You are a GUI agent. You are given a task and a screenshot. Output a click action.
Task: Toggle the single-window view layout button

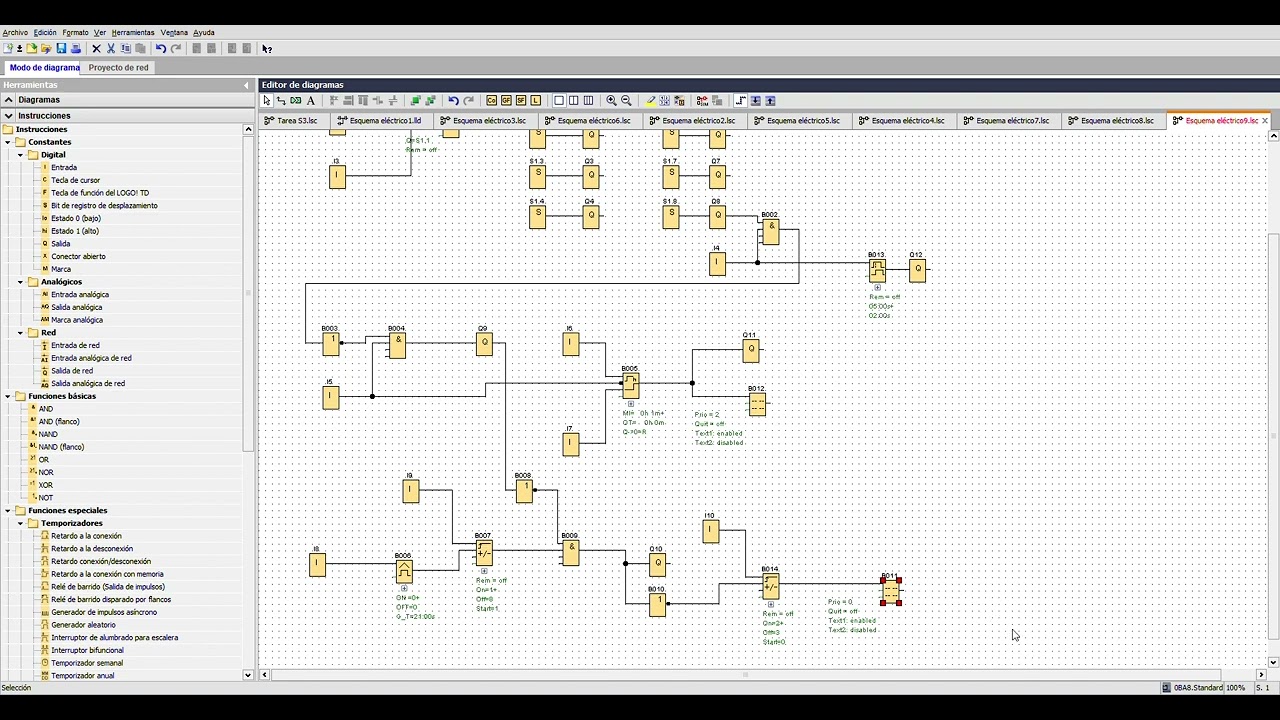(559, 100)
